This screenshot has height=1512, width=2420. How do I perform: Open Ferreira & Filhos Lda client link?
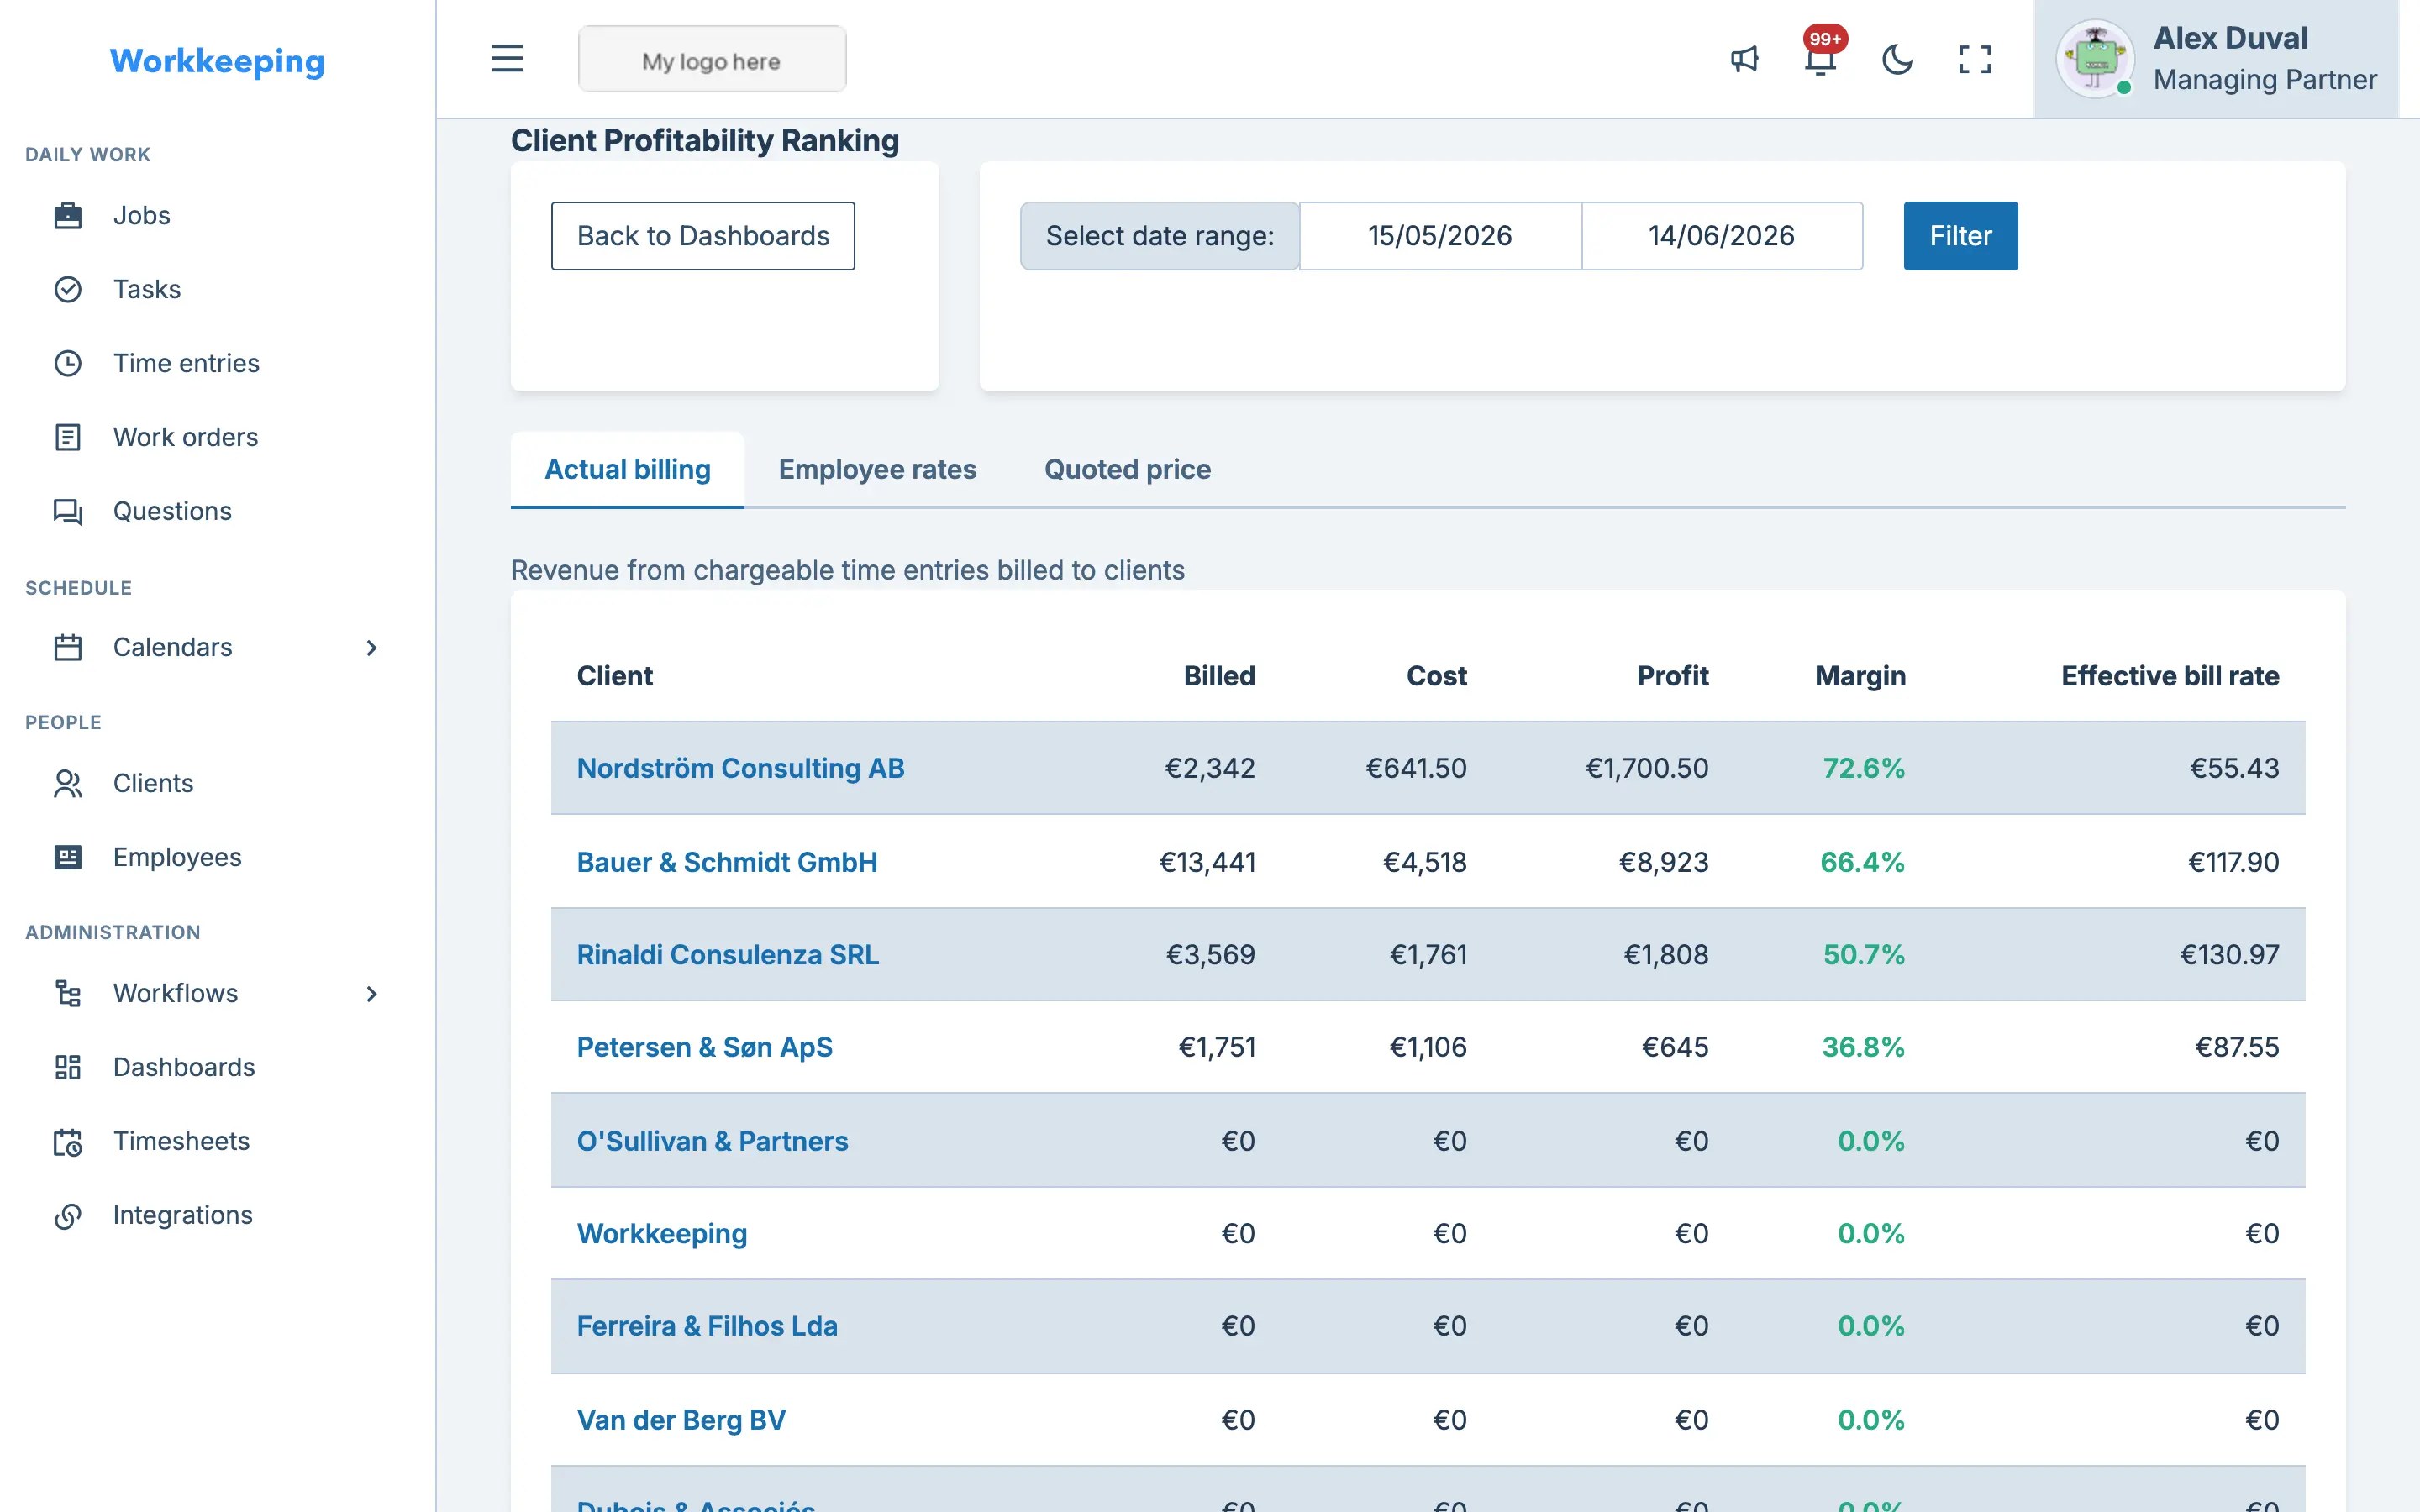pyautogui.click(x=707, y=1326)
